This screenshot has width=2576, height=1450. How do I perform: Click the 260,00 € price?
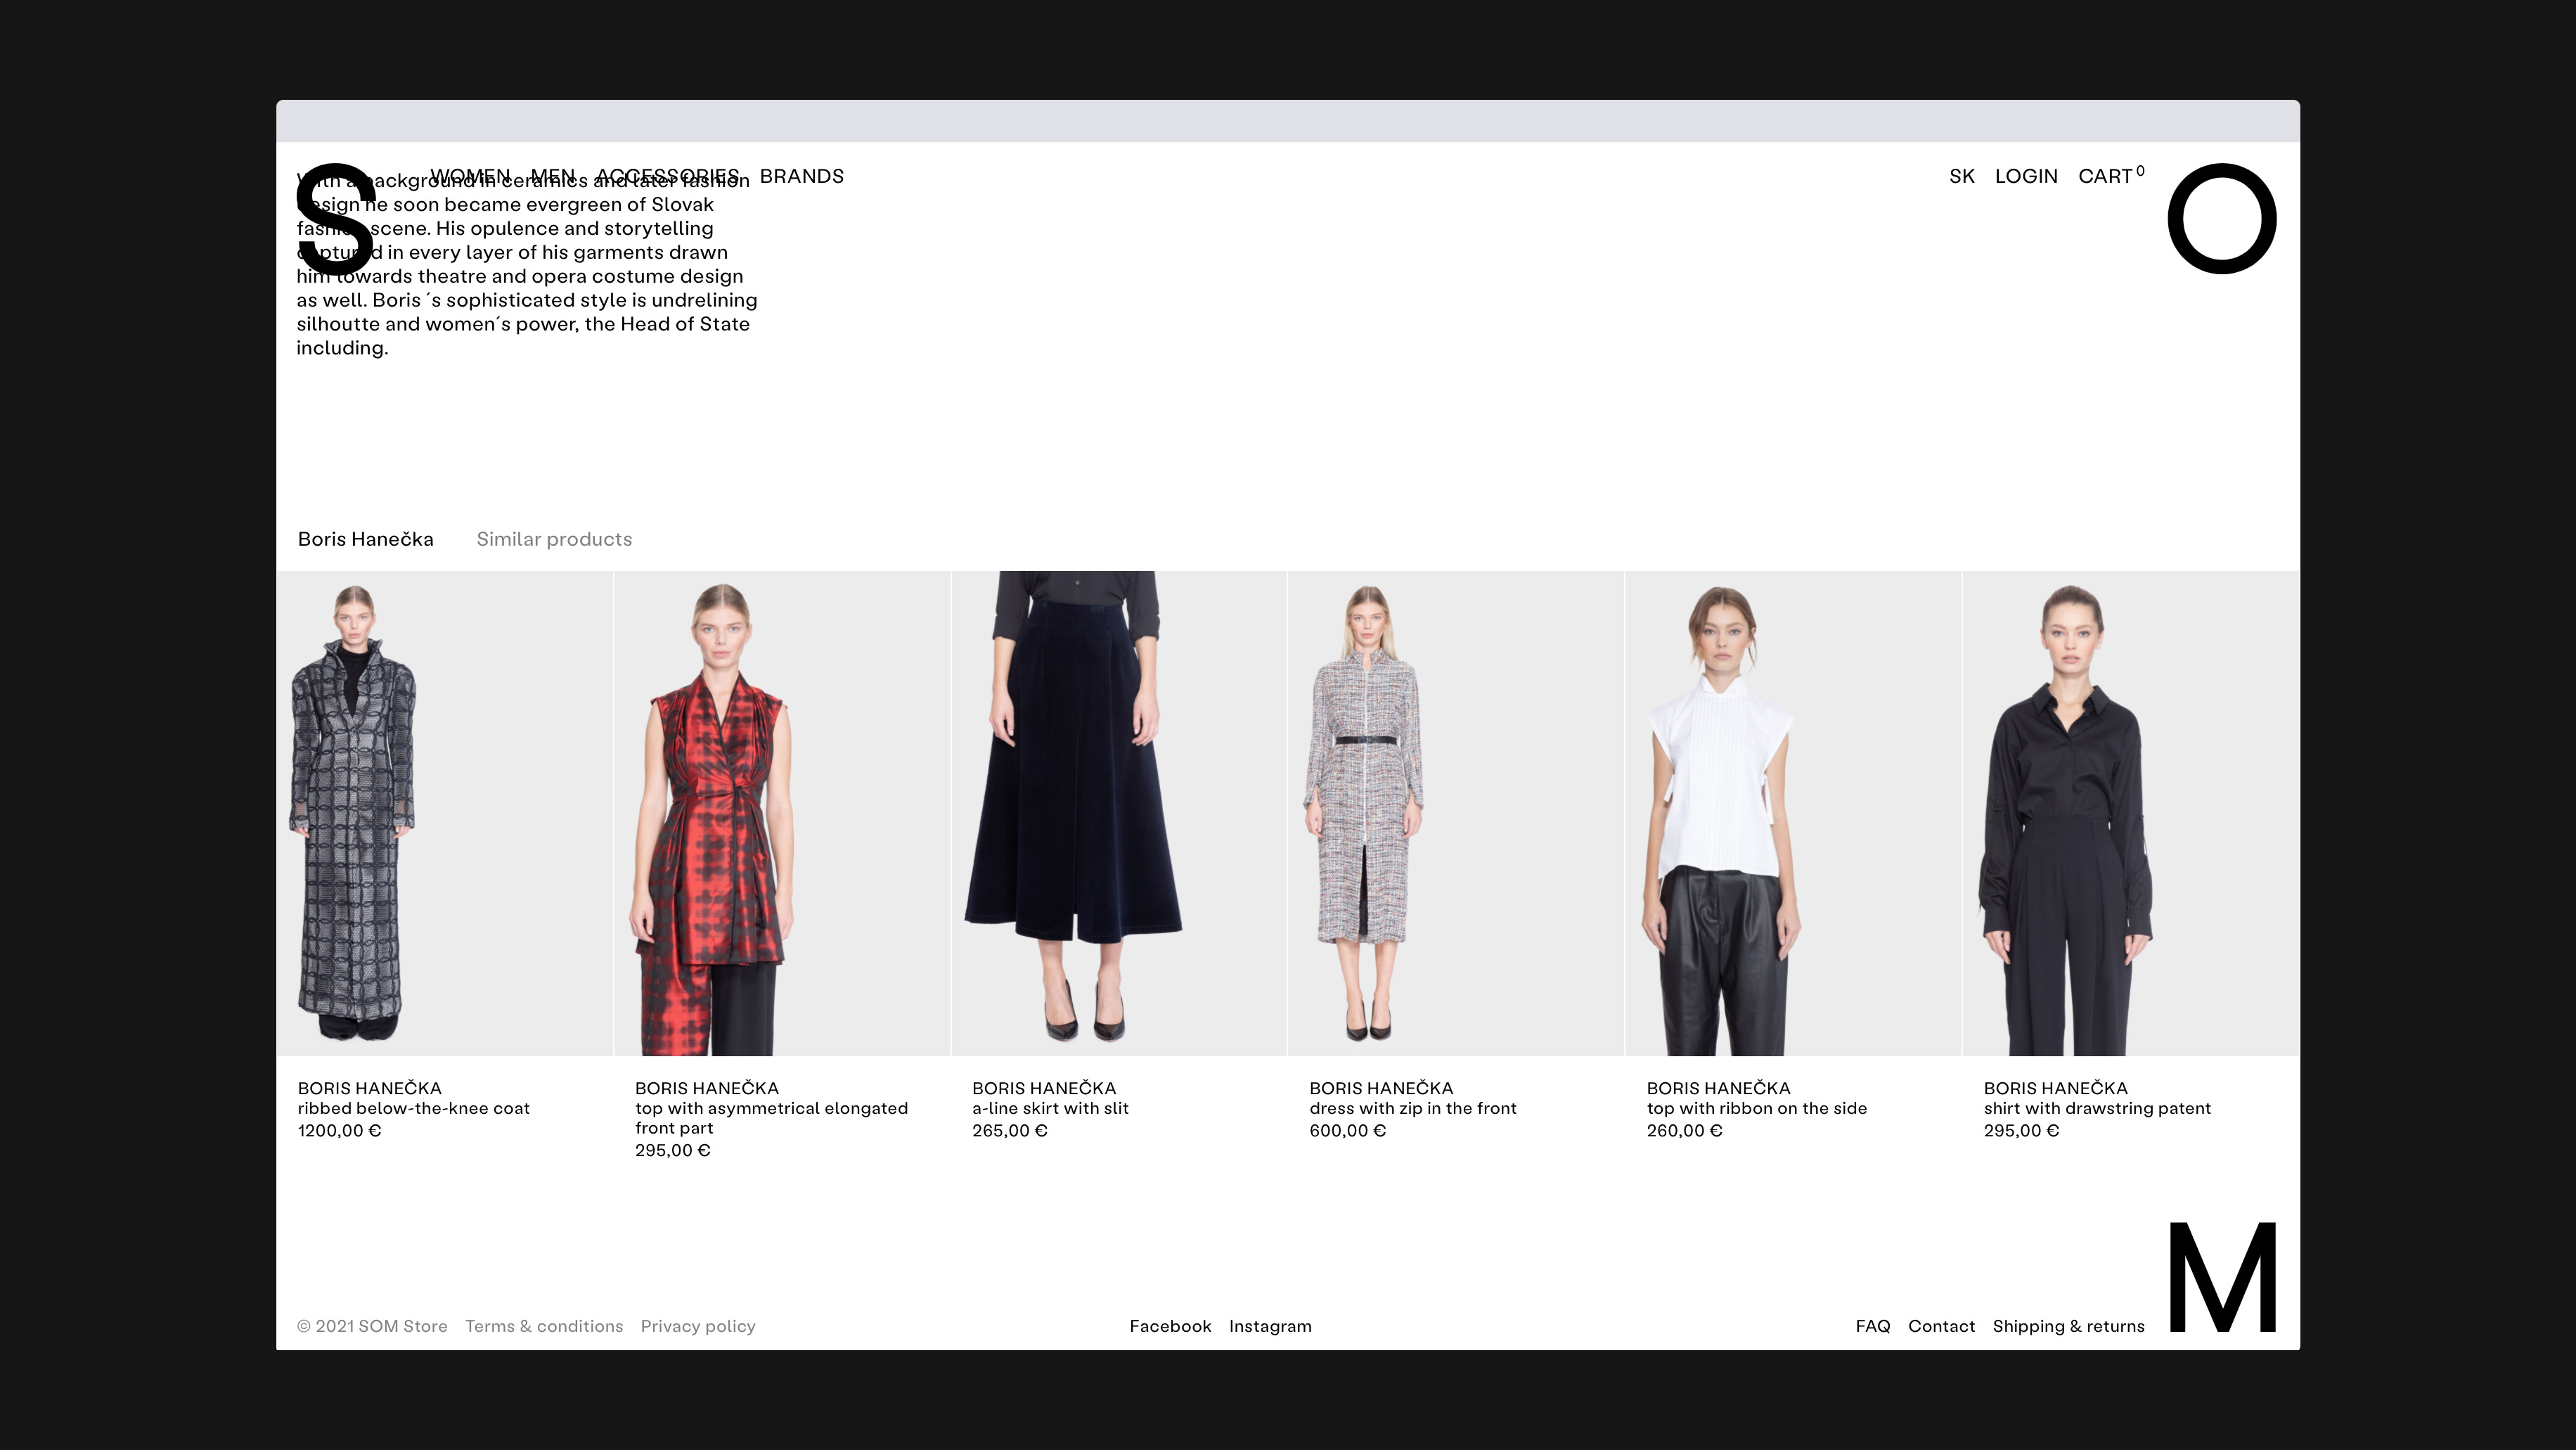[x=1685, y=1131]
